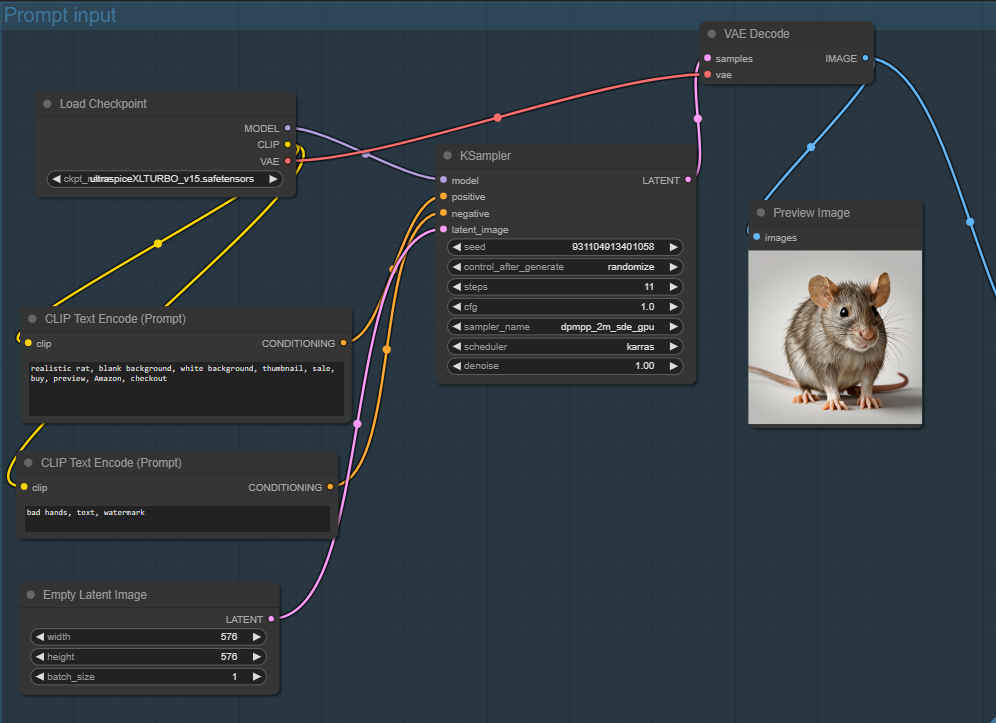996x723 pixels.
Task: Click the clip input socket of the 'bad hands' node
Action: (24, 487)
